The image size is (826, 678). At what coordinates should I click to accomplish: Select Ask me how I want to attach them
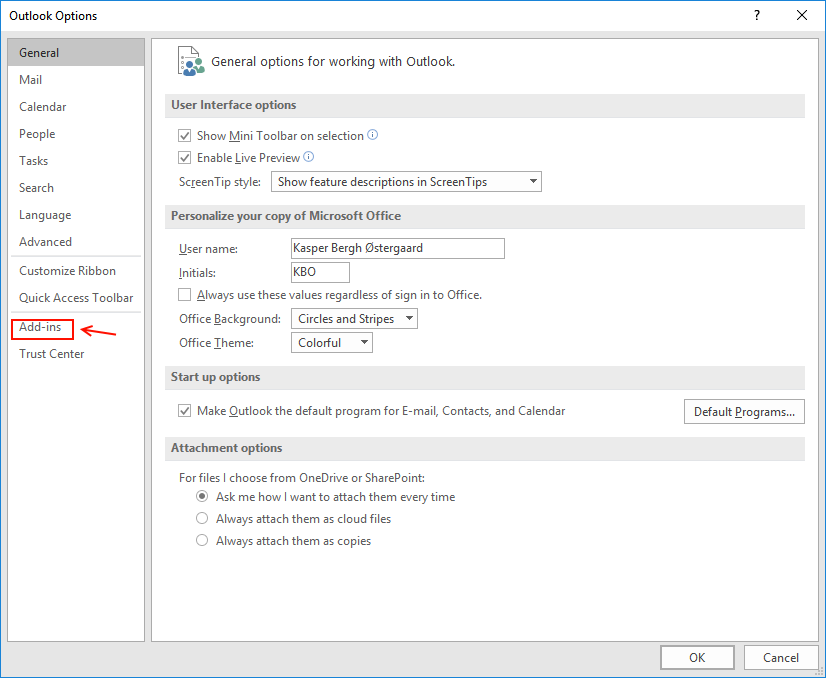point(202,496)
